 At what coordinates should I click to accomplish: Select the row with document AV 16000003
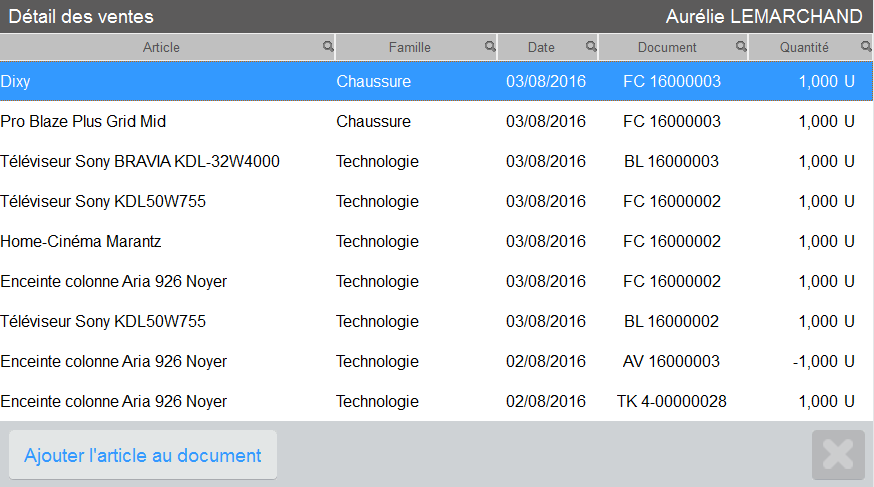[436, 362]
